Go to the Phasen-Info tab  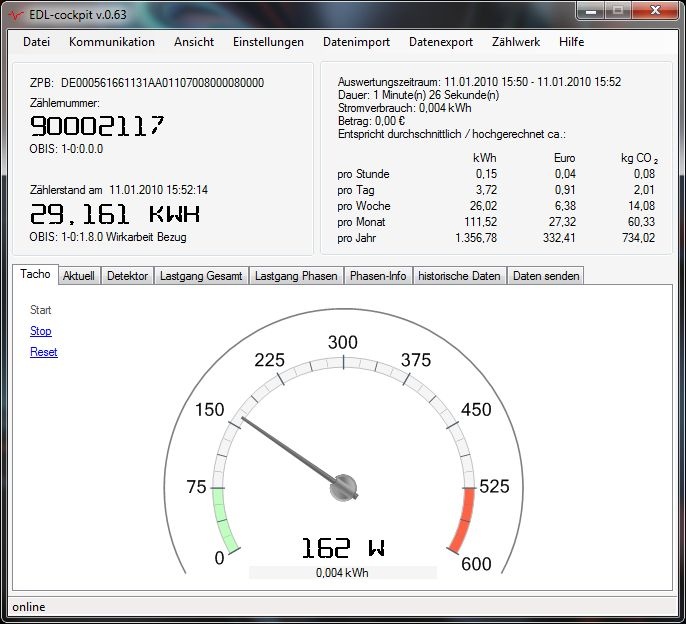pyautogui.click(x=378, y=276)
